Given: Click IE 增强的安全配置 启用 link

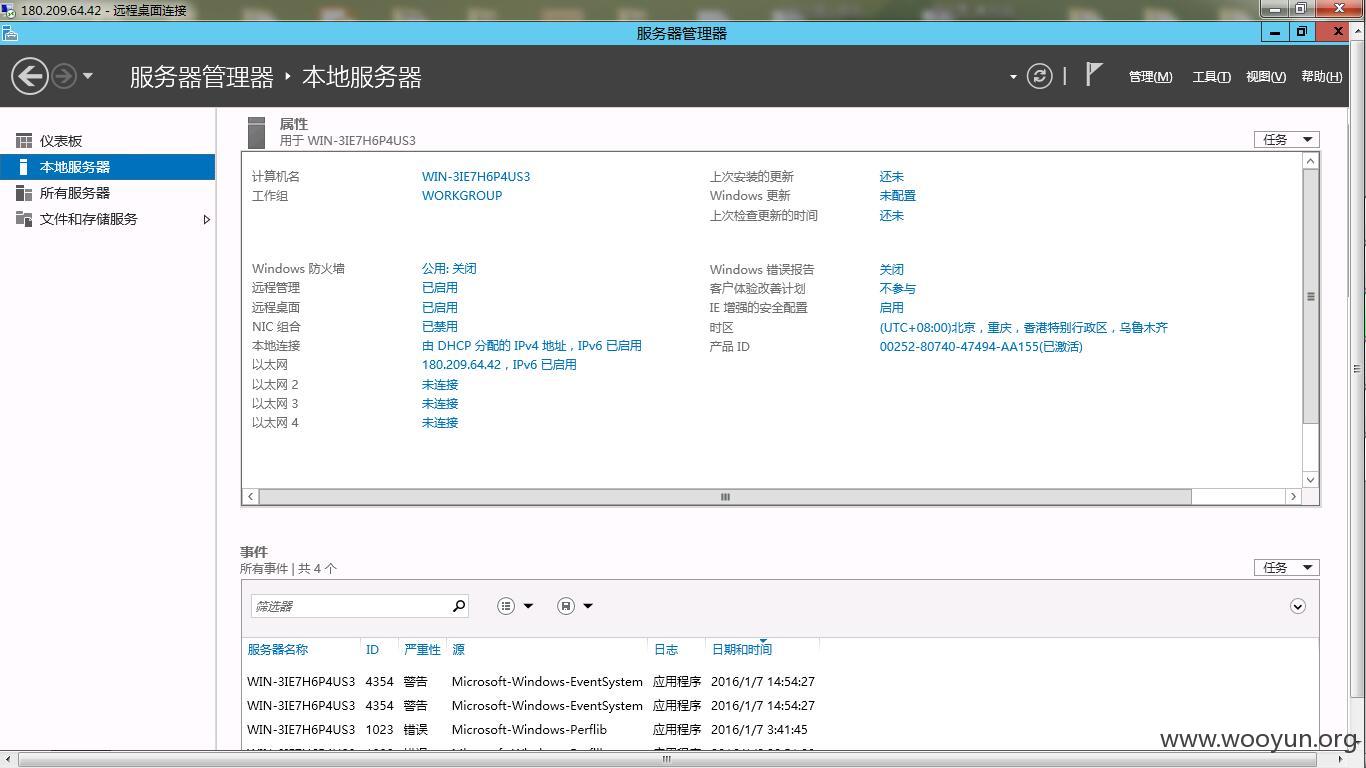Looking at the screenshot, I should click(x=891, y=307).
